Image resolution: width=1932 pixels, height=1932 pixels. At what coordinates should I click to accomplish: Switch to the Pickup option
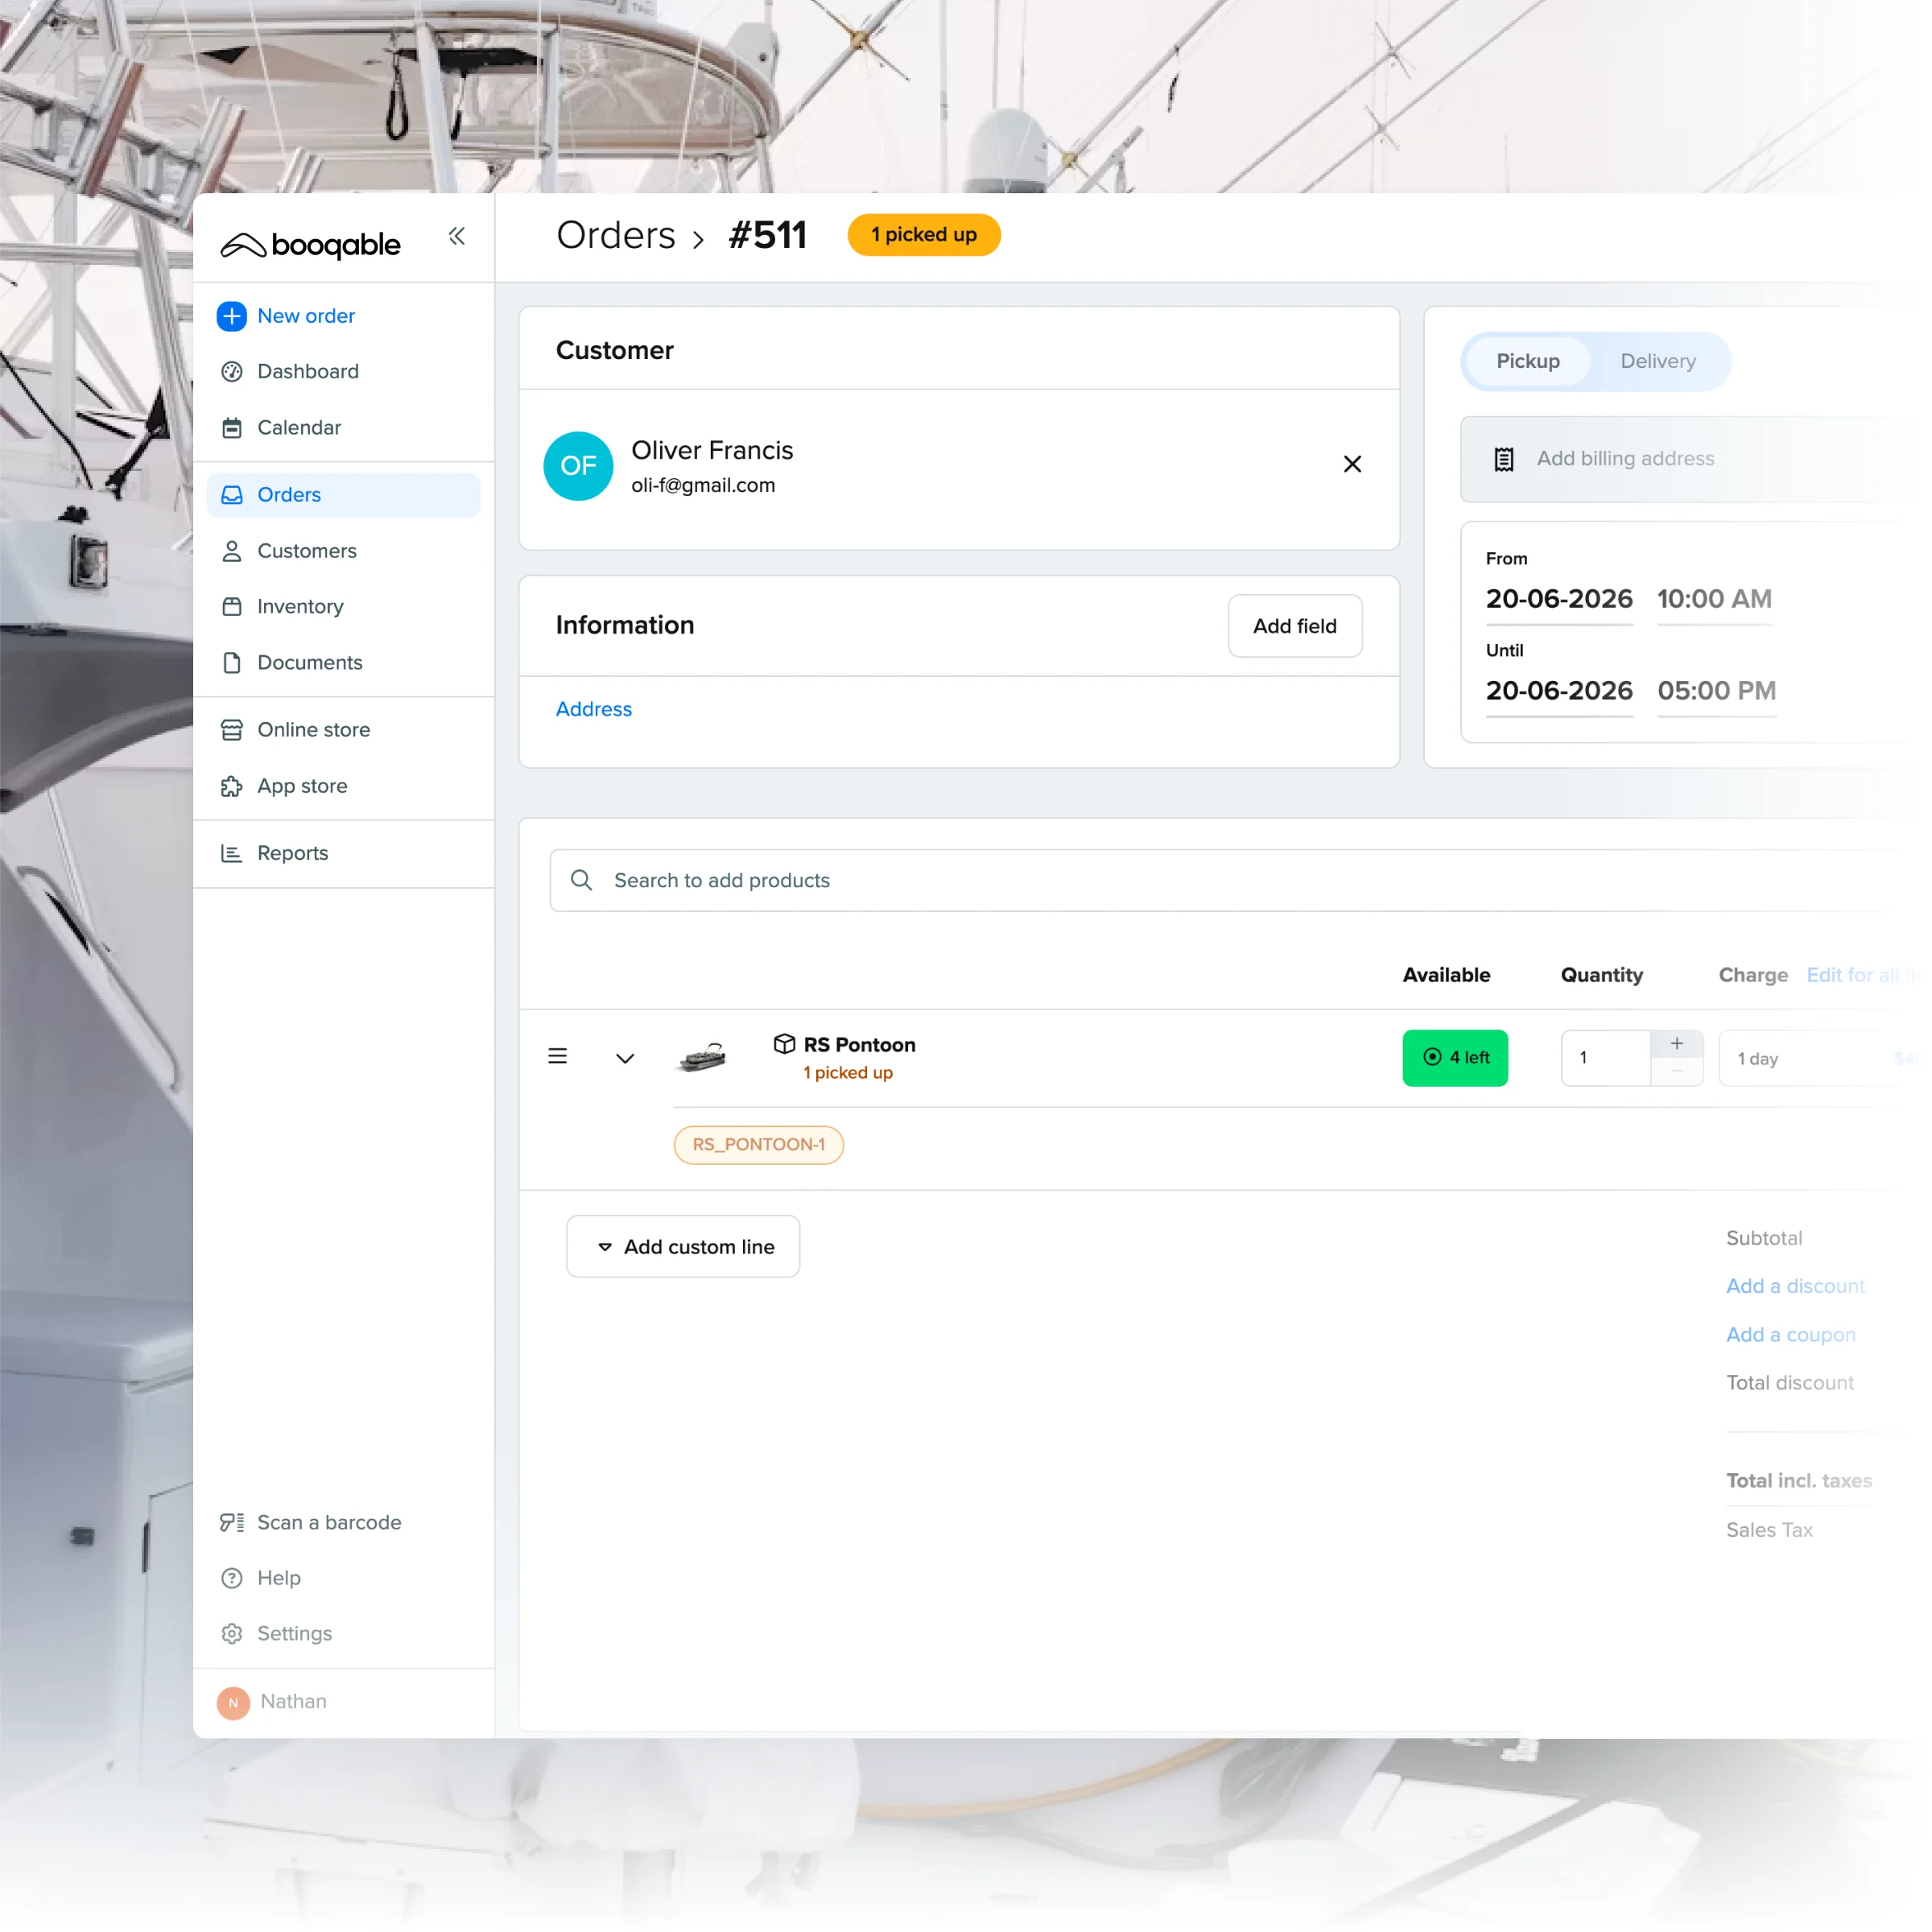coord(1527,361)
